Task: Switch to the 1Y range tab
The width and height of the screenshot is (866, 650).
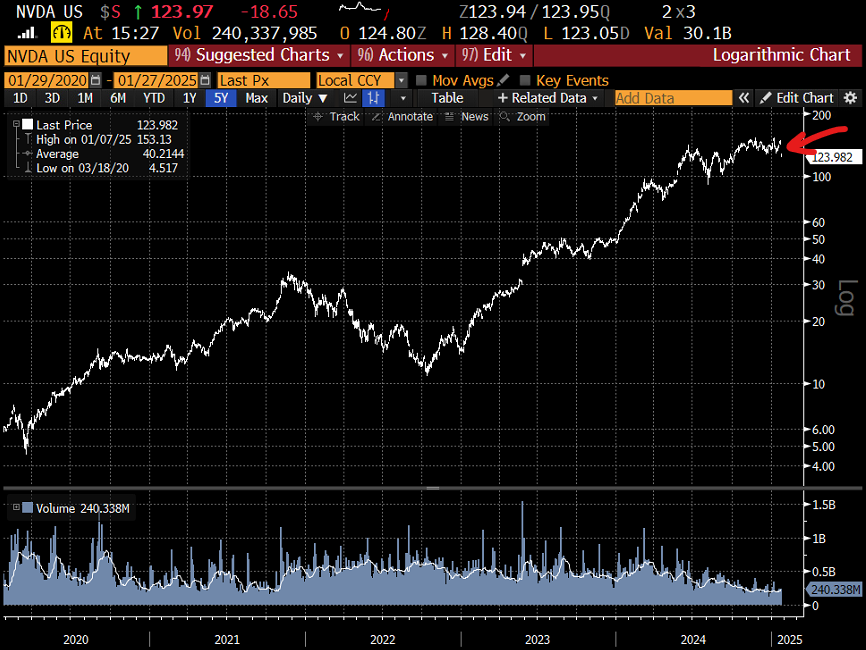Action: click(x=191, y=98)
